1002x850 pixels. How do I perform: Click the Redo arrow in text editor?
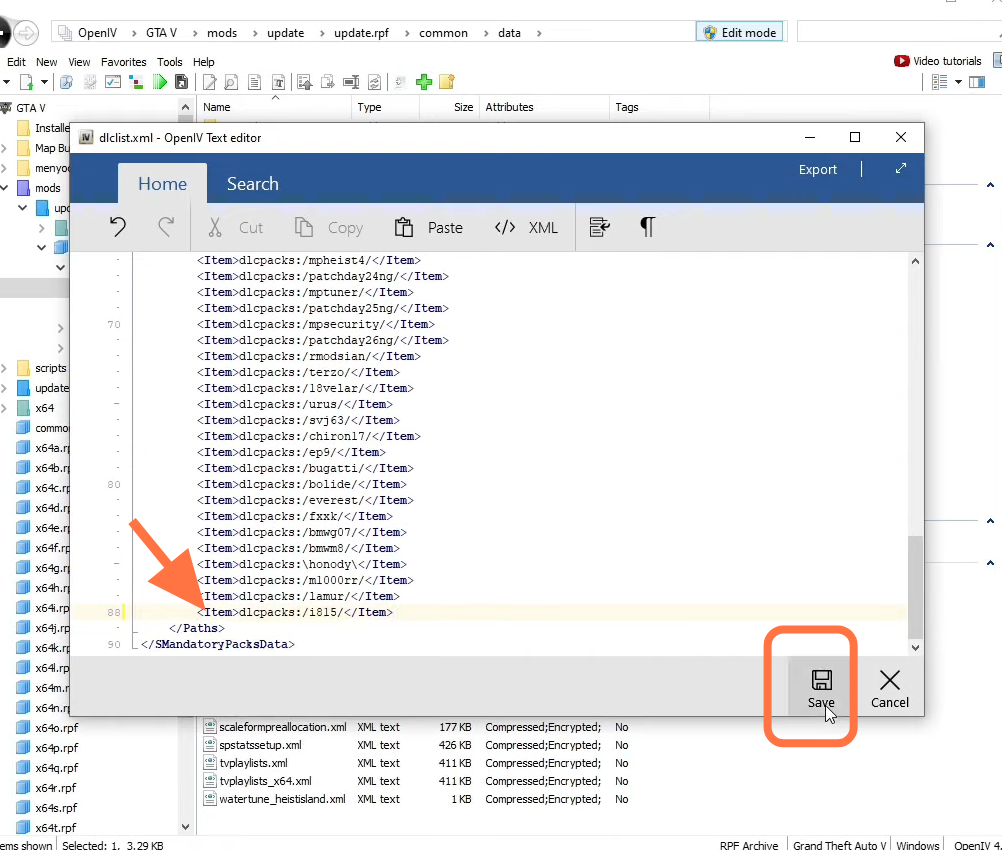pos(166,227)
